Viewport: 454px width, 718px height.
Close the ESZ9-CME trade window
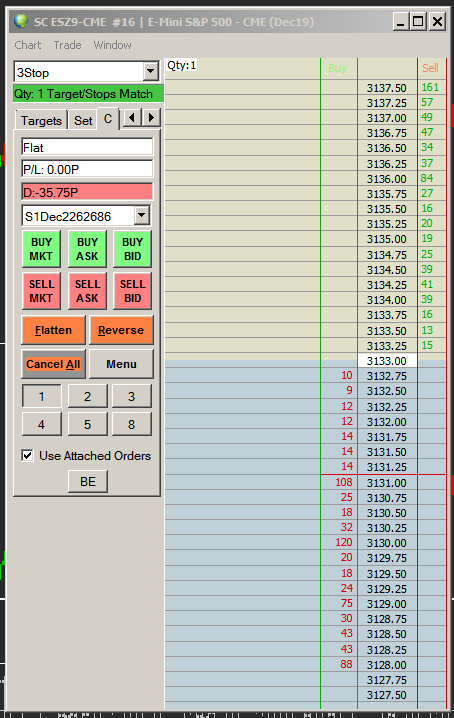(438, 21)
